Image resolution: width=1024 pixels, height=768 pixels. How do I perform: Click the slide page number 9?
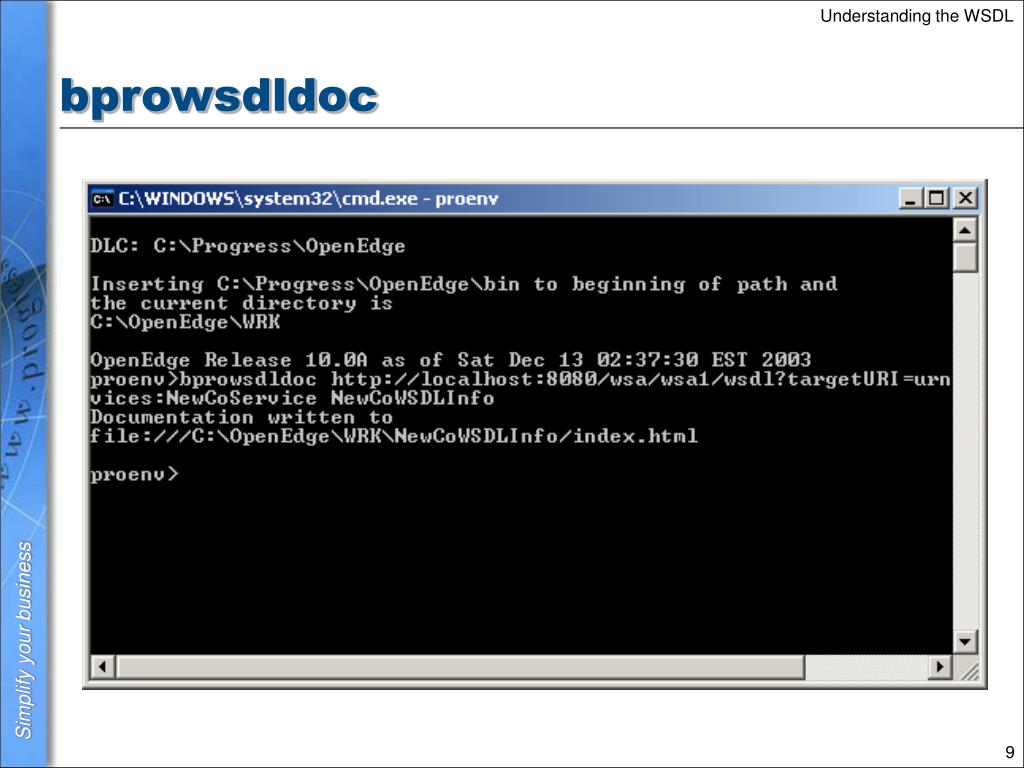point(1010,752)
